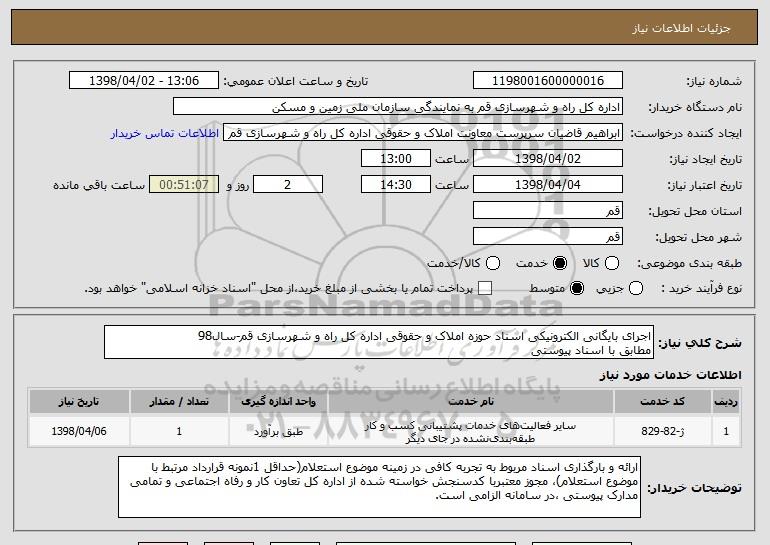
Task: Click the شهر محل تحویل field
Action: click(x=548, y=237)
